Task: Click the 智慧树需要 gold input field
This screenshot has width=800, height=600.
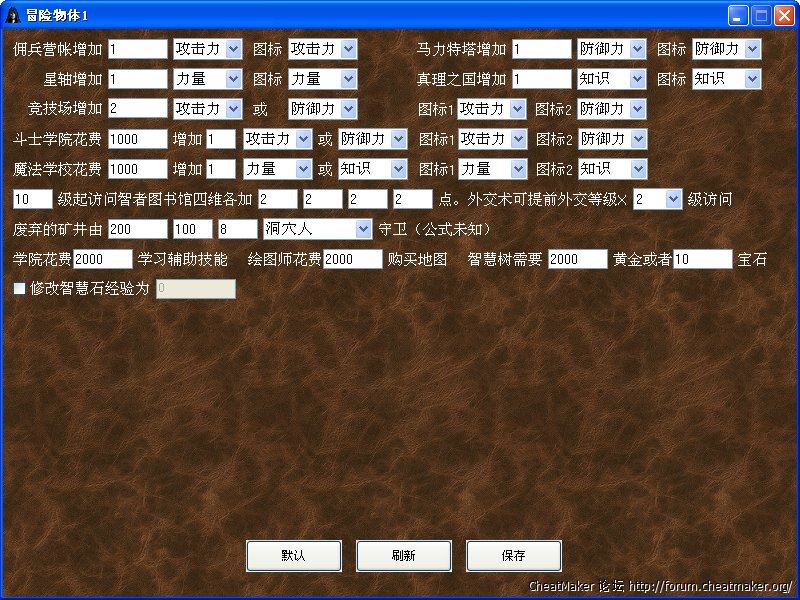Action: pos(577,259)
